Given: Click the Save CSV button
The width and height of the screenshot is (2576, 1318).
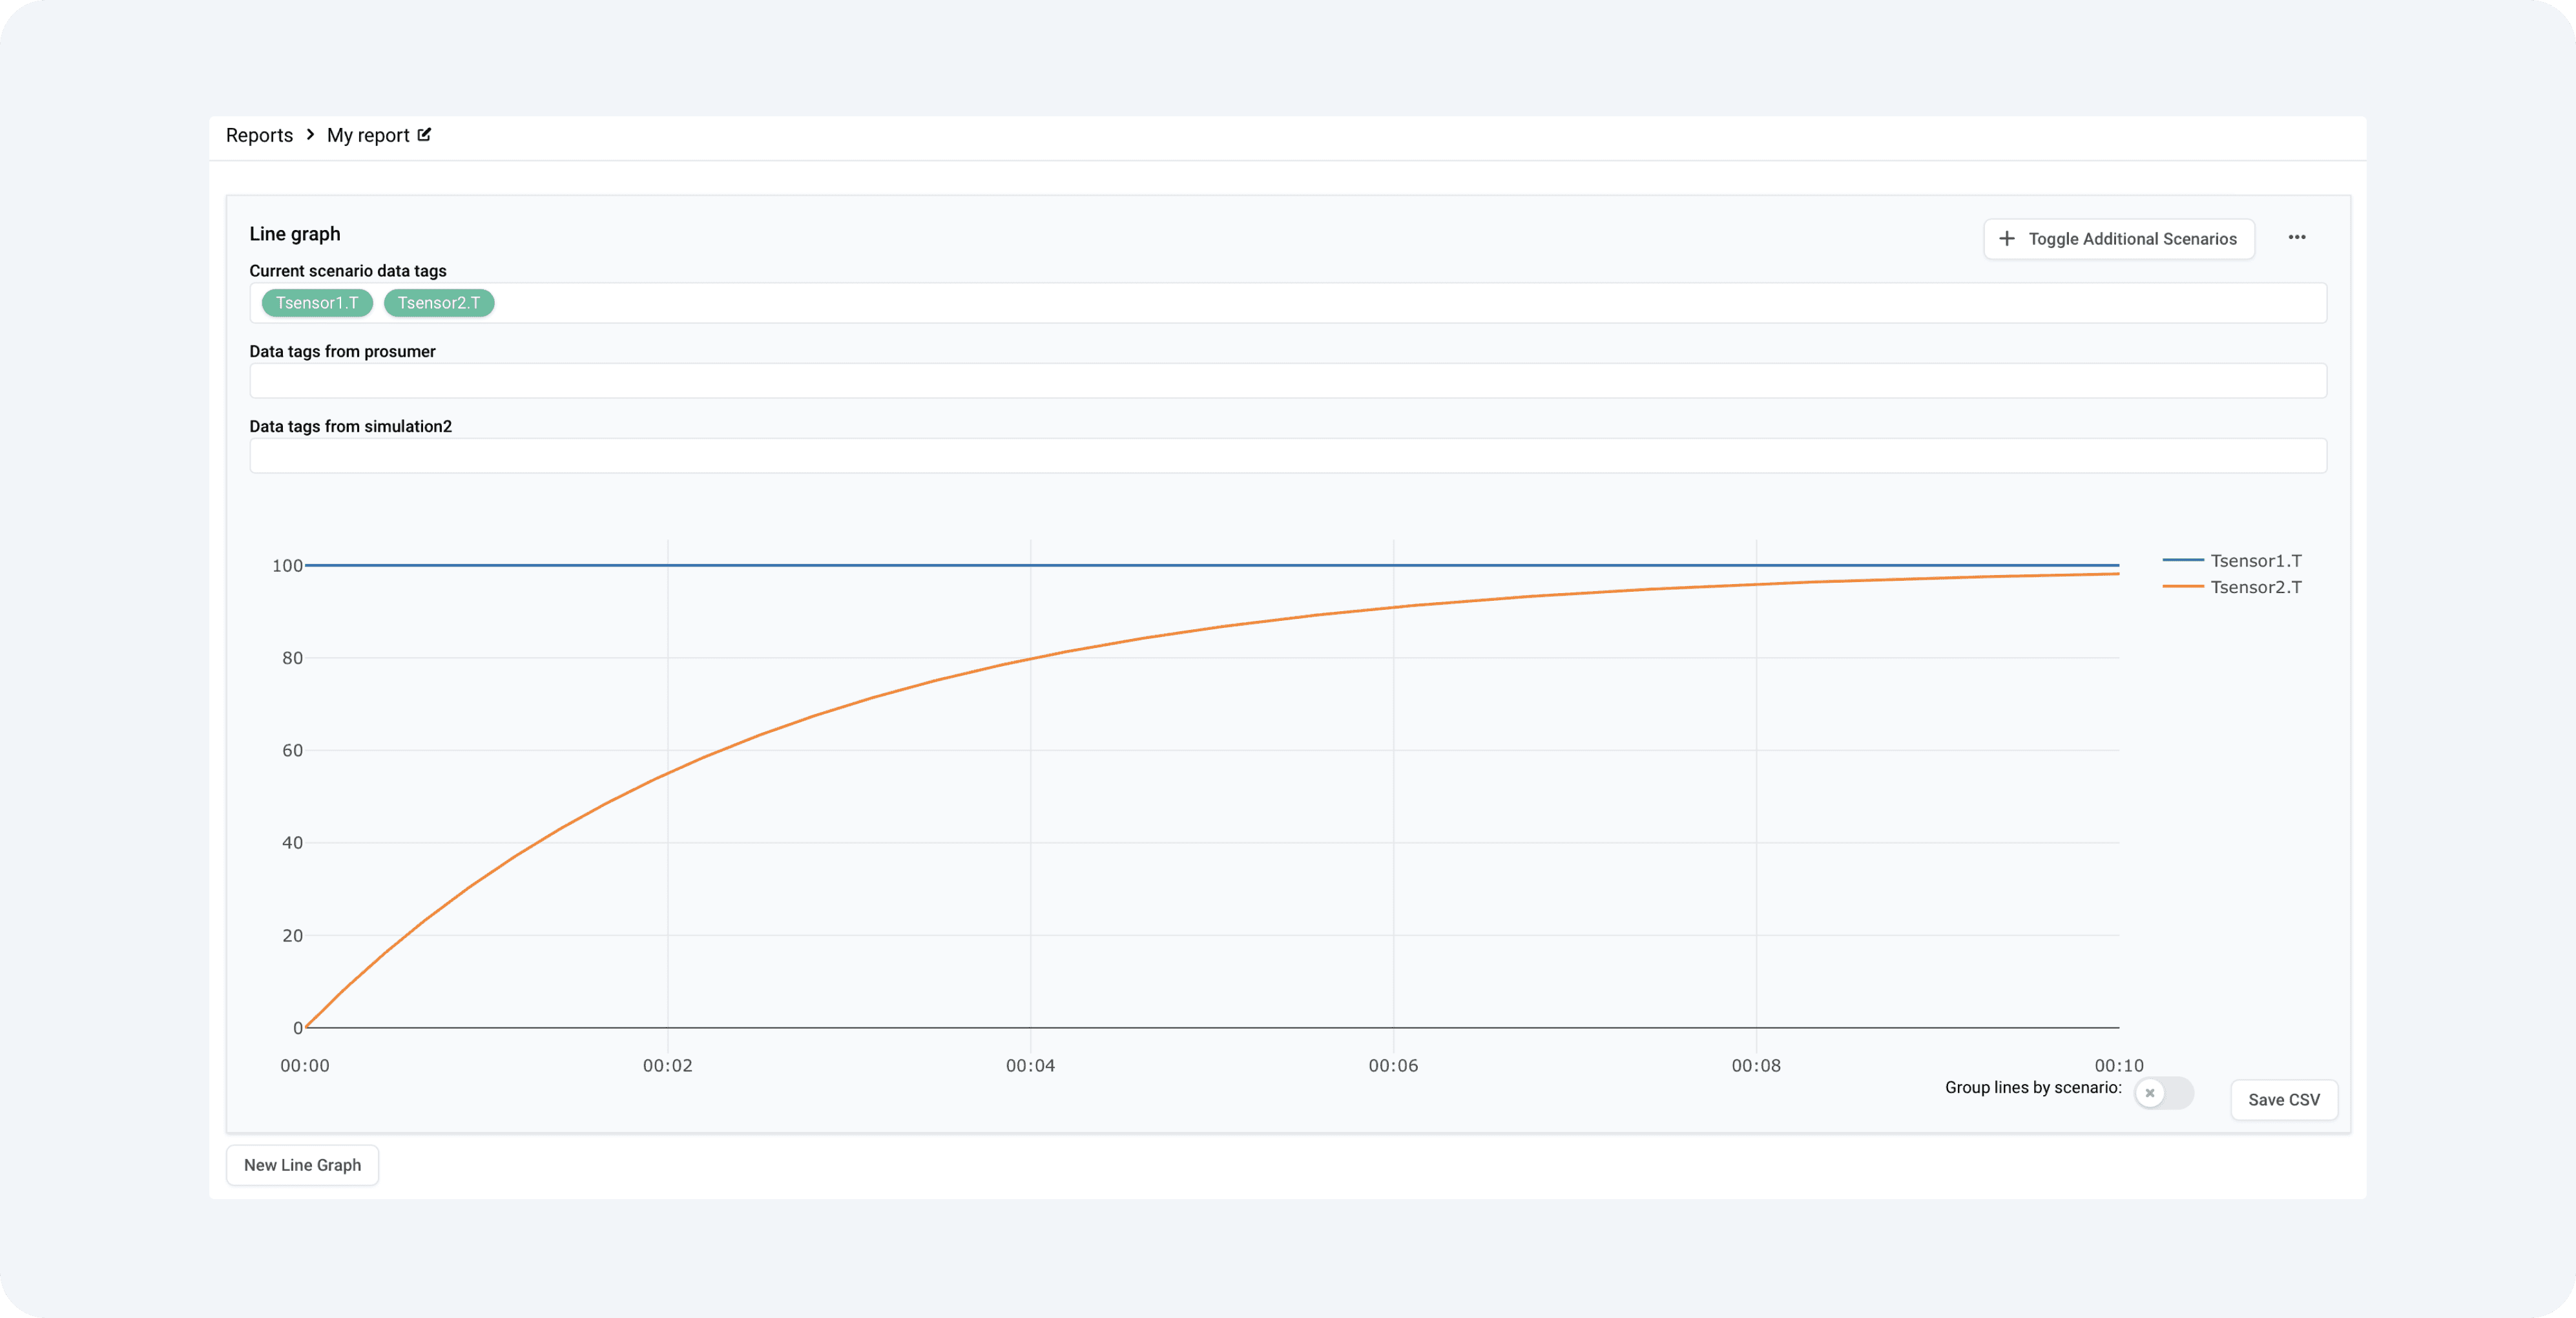Looking at the screenshot, I should coord(2284,1099).
